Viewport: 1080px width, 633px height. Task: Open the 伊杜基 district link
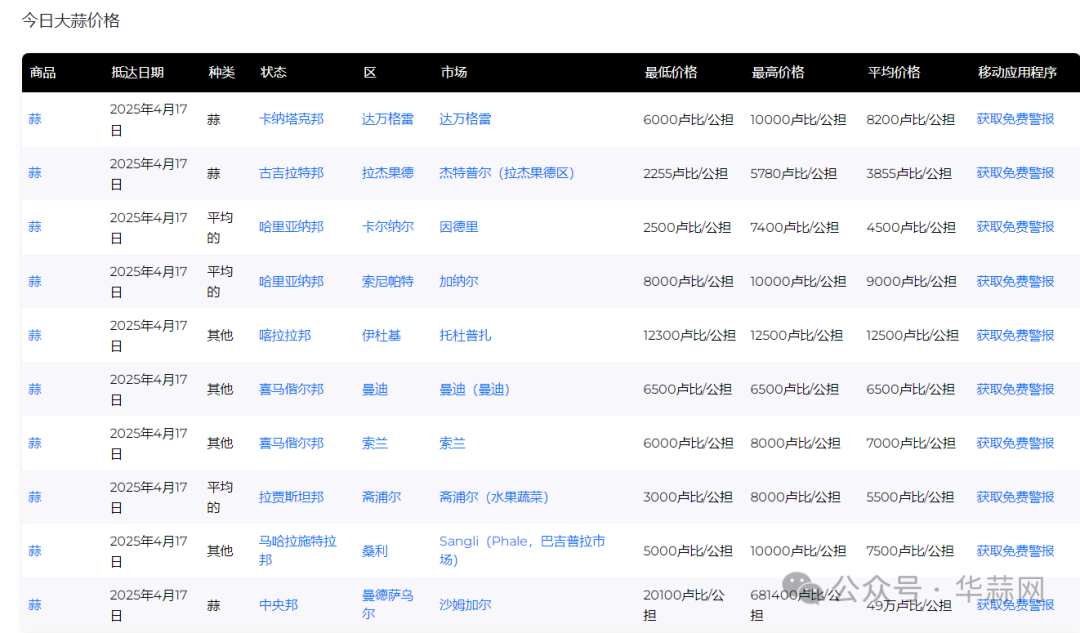pyautogui.click(x=381, y=335)
